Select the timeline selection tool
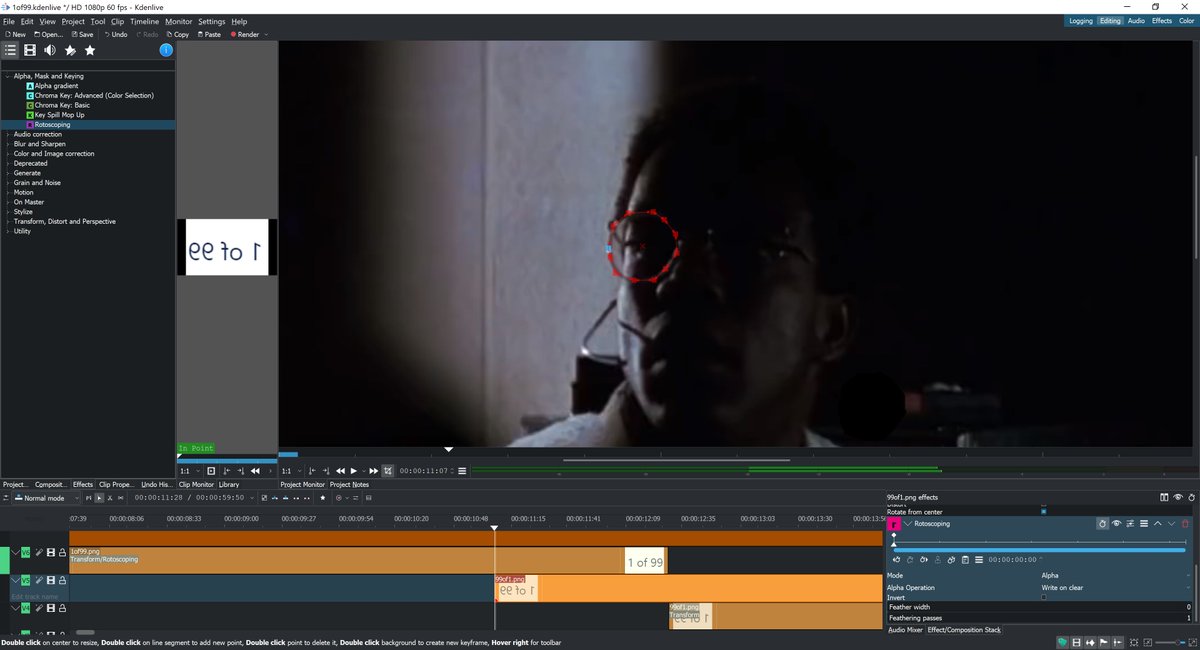This screenshot has width=1200, height=650. coord(100,498)
